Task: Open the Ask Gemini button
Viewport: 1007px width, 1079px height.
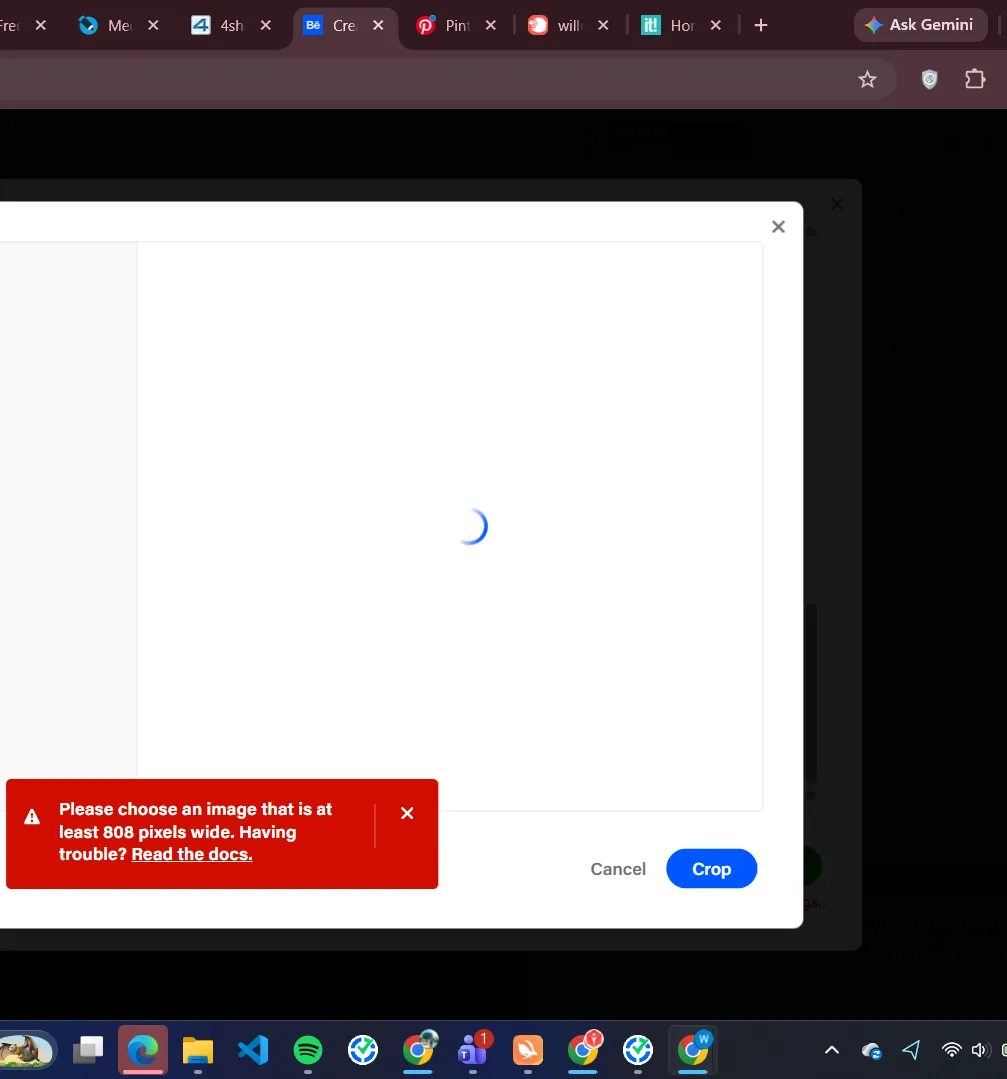Action: pos(920,25)
